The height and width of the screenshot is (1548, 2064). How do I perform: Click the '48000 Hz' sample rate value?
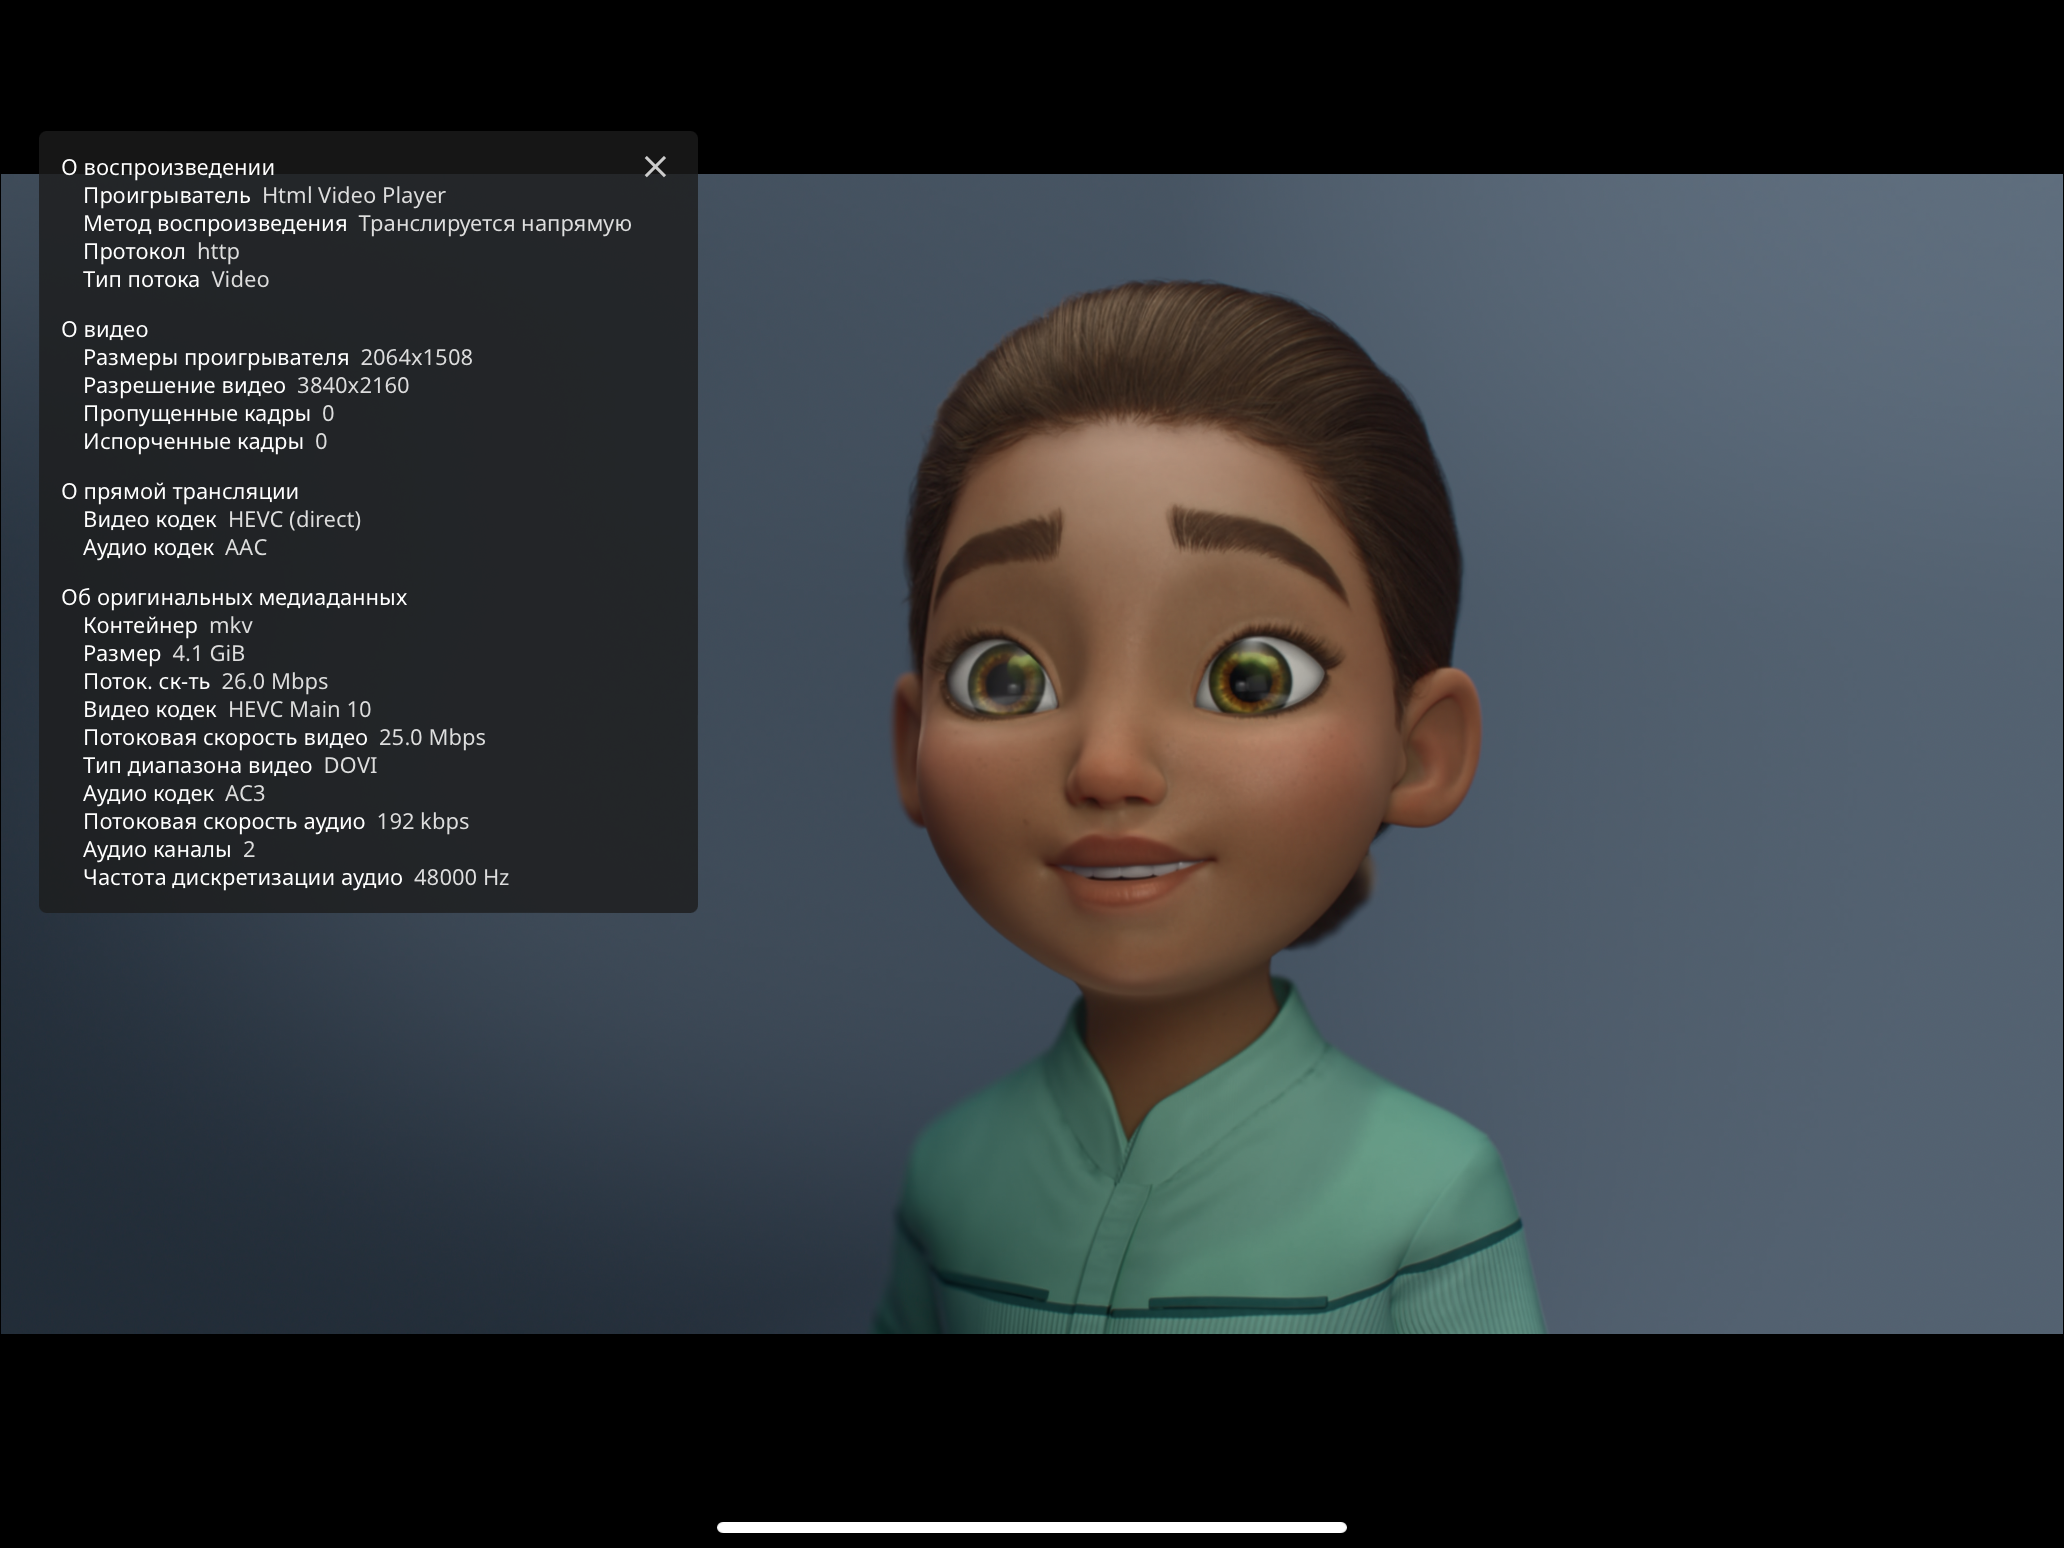[x=461, y=878]
